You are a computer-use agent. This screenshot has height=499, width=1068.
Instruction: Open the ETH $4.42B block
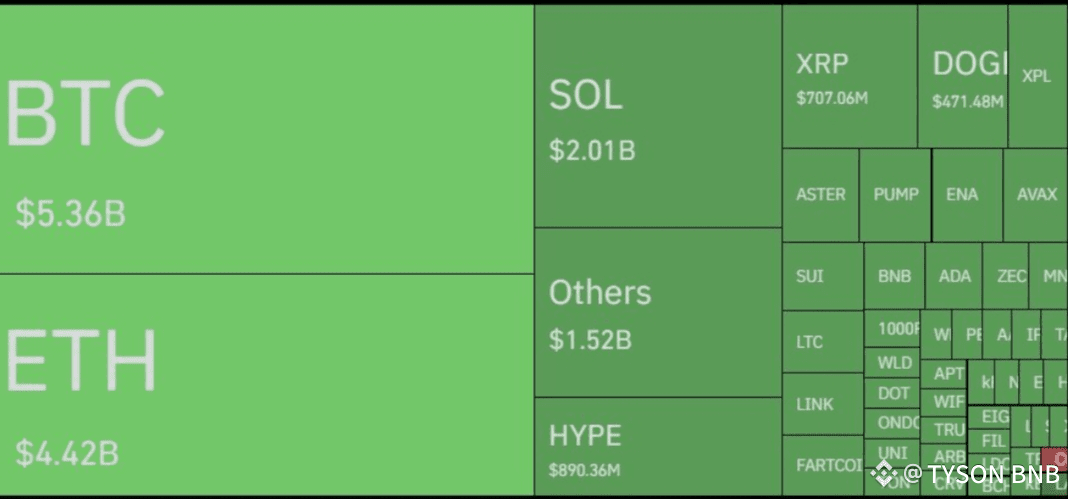point(266,385)
